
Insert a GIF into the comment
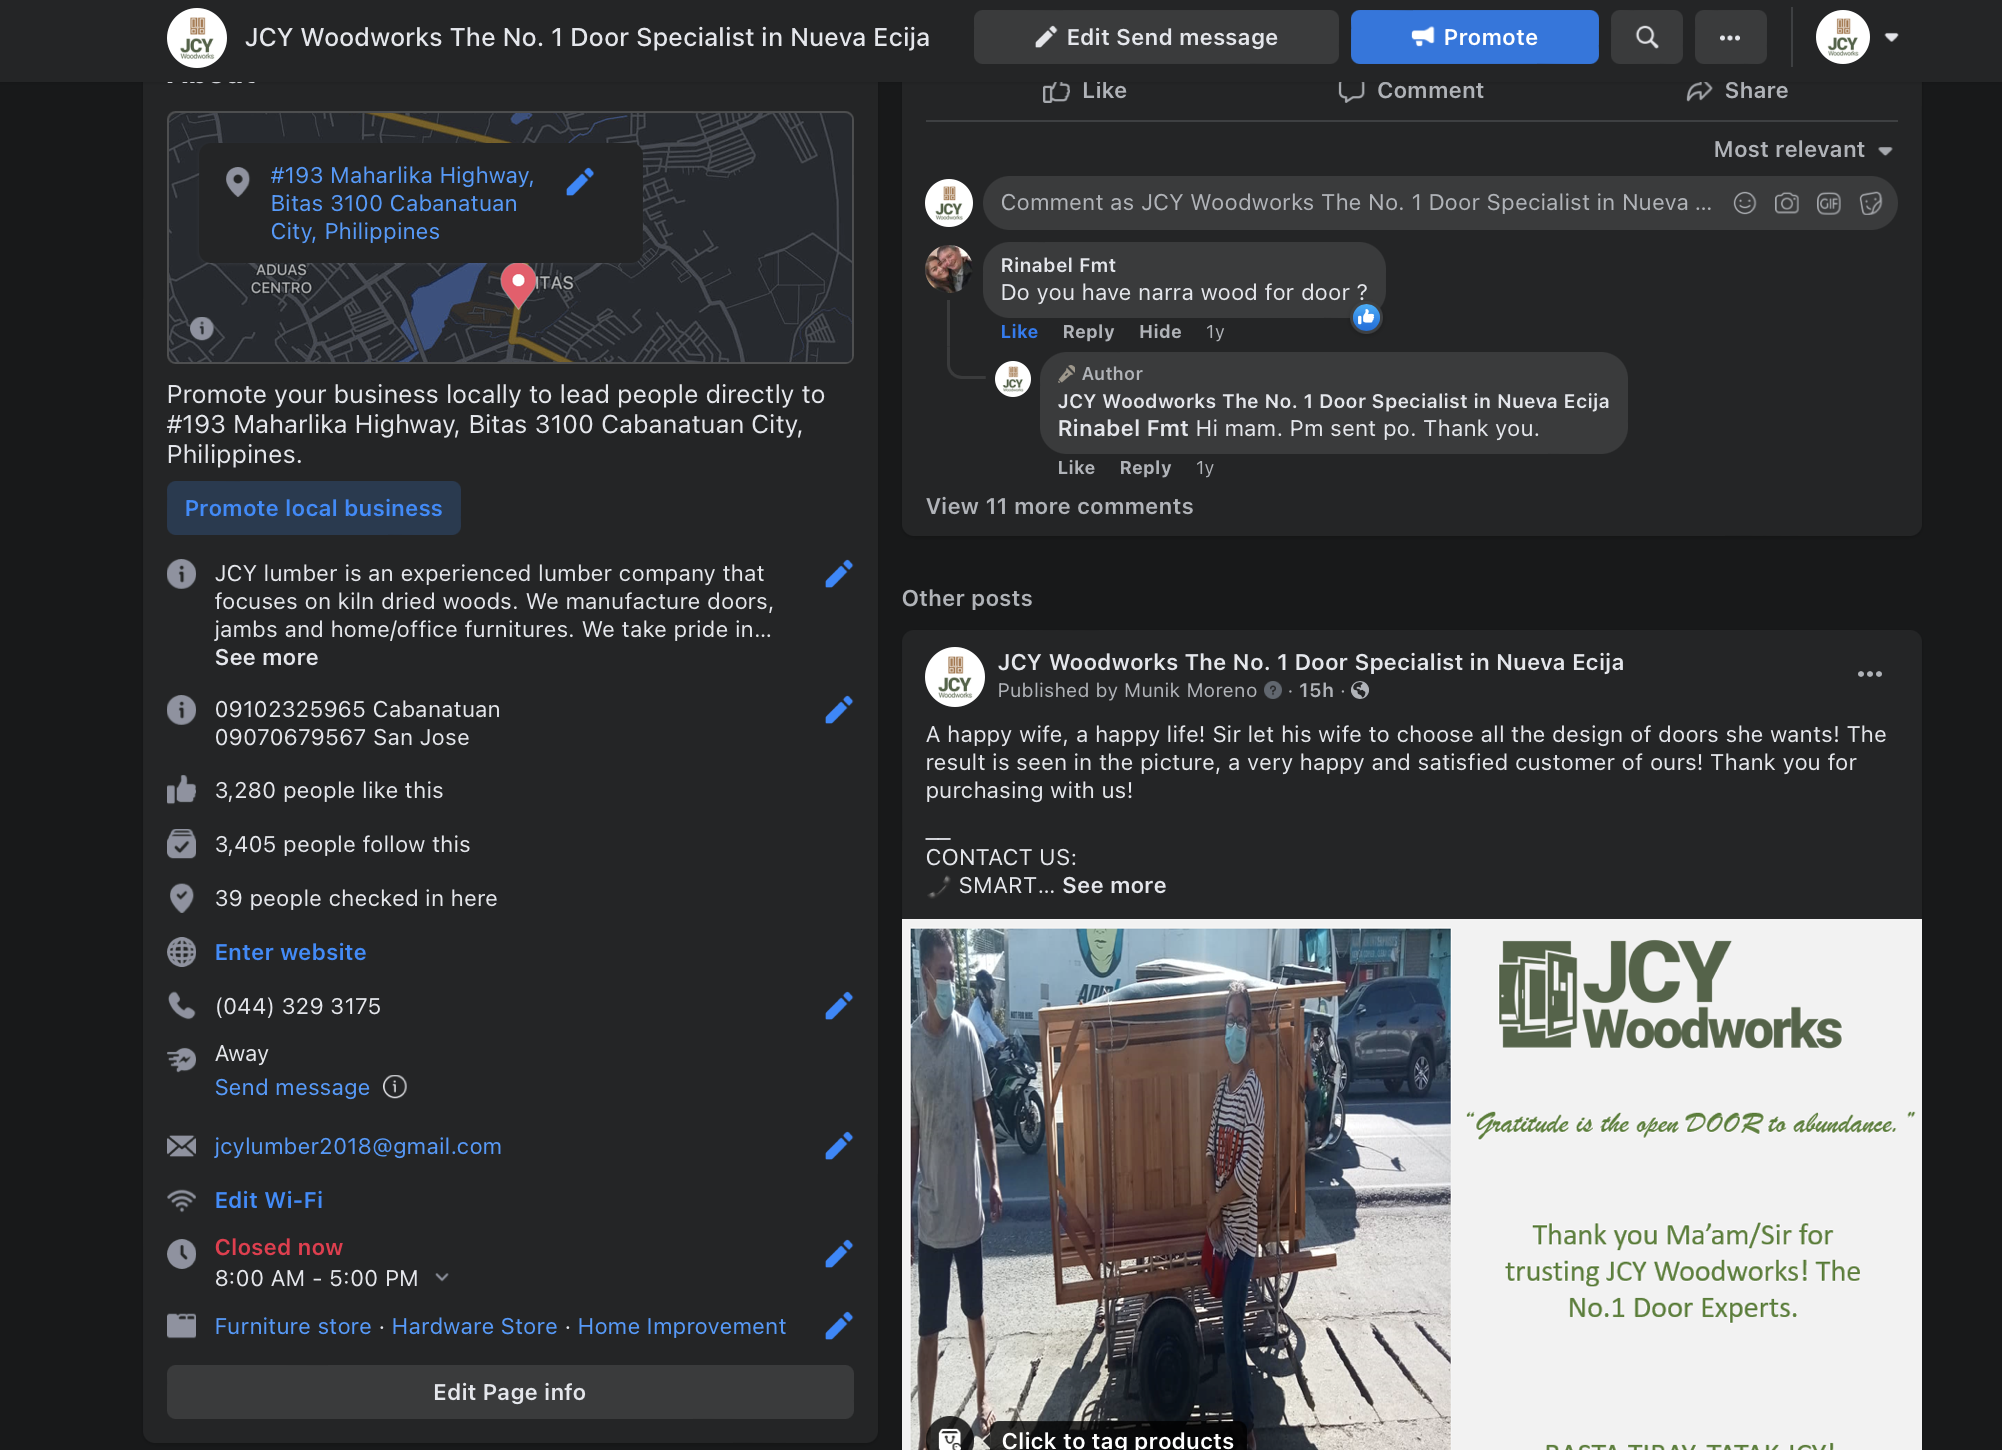point(1828,203)
